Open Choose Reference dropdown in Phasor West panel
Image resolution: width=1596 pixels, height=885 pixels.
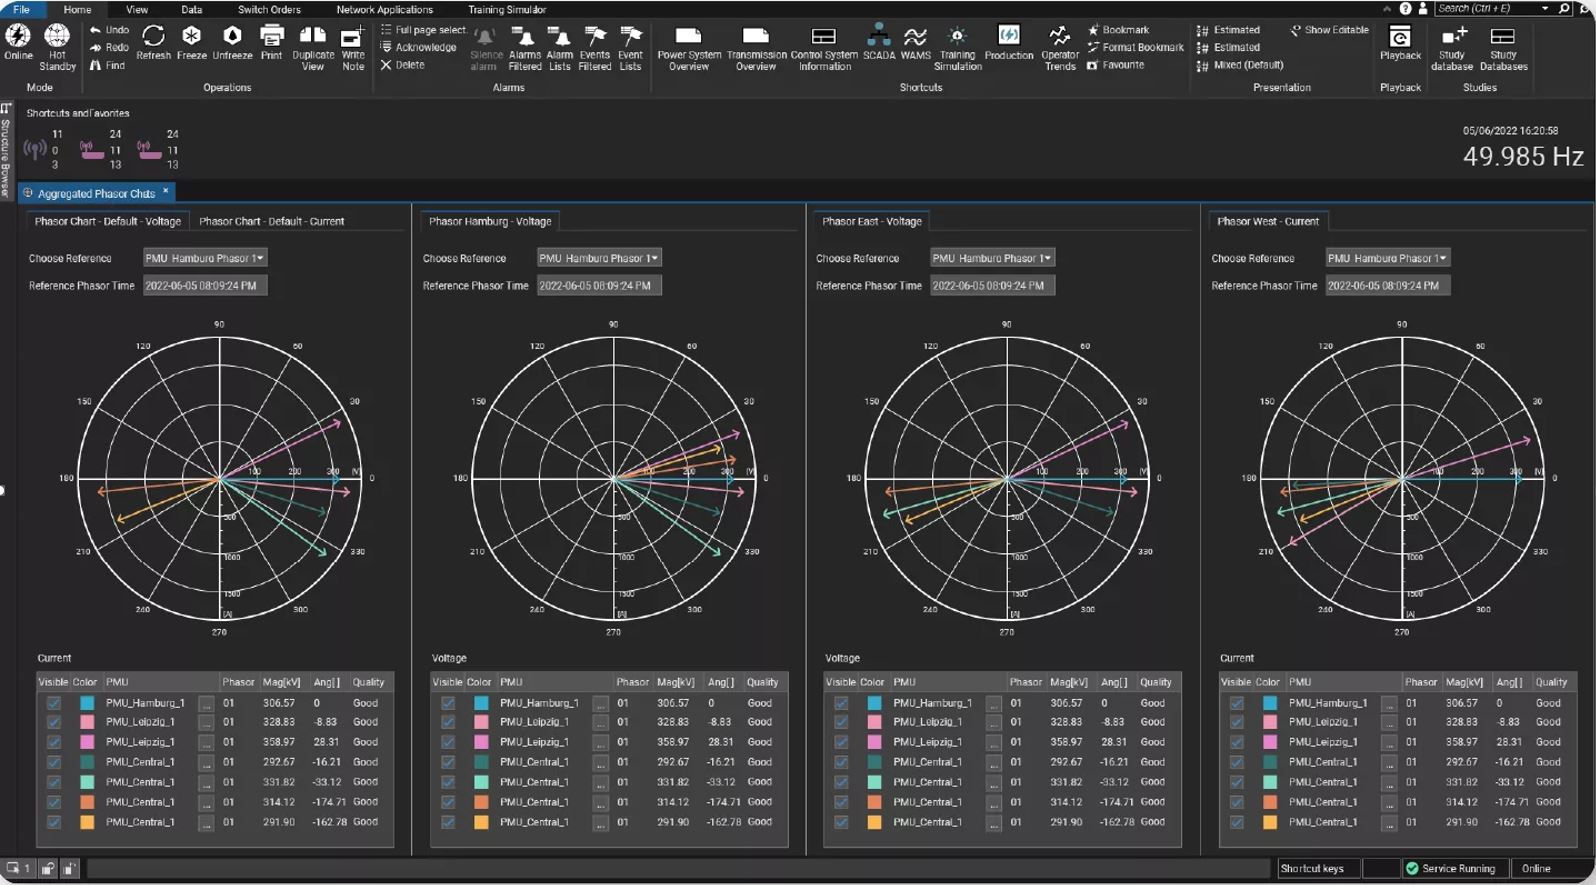pyautogui.click(x=1387, y=258)
